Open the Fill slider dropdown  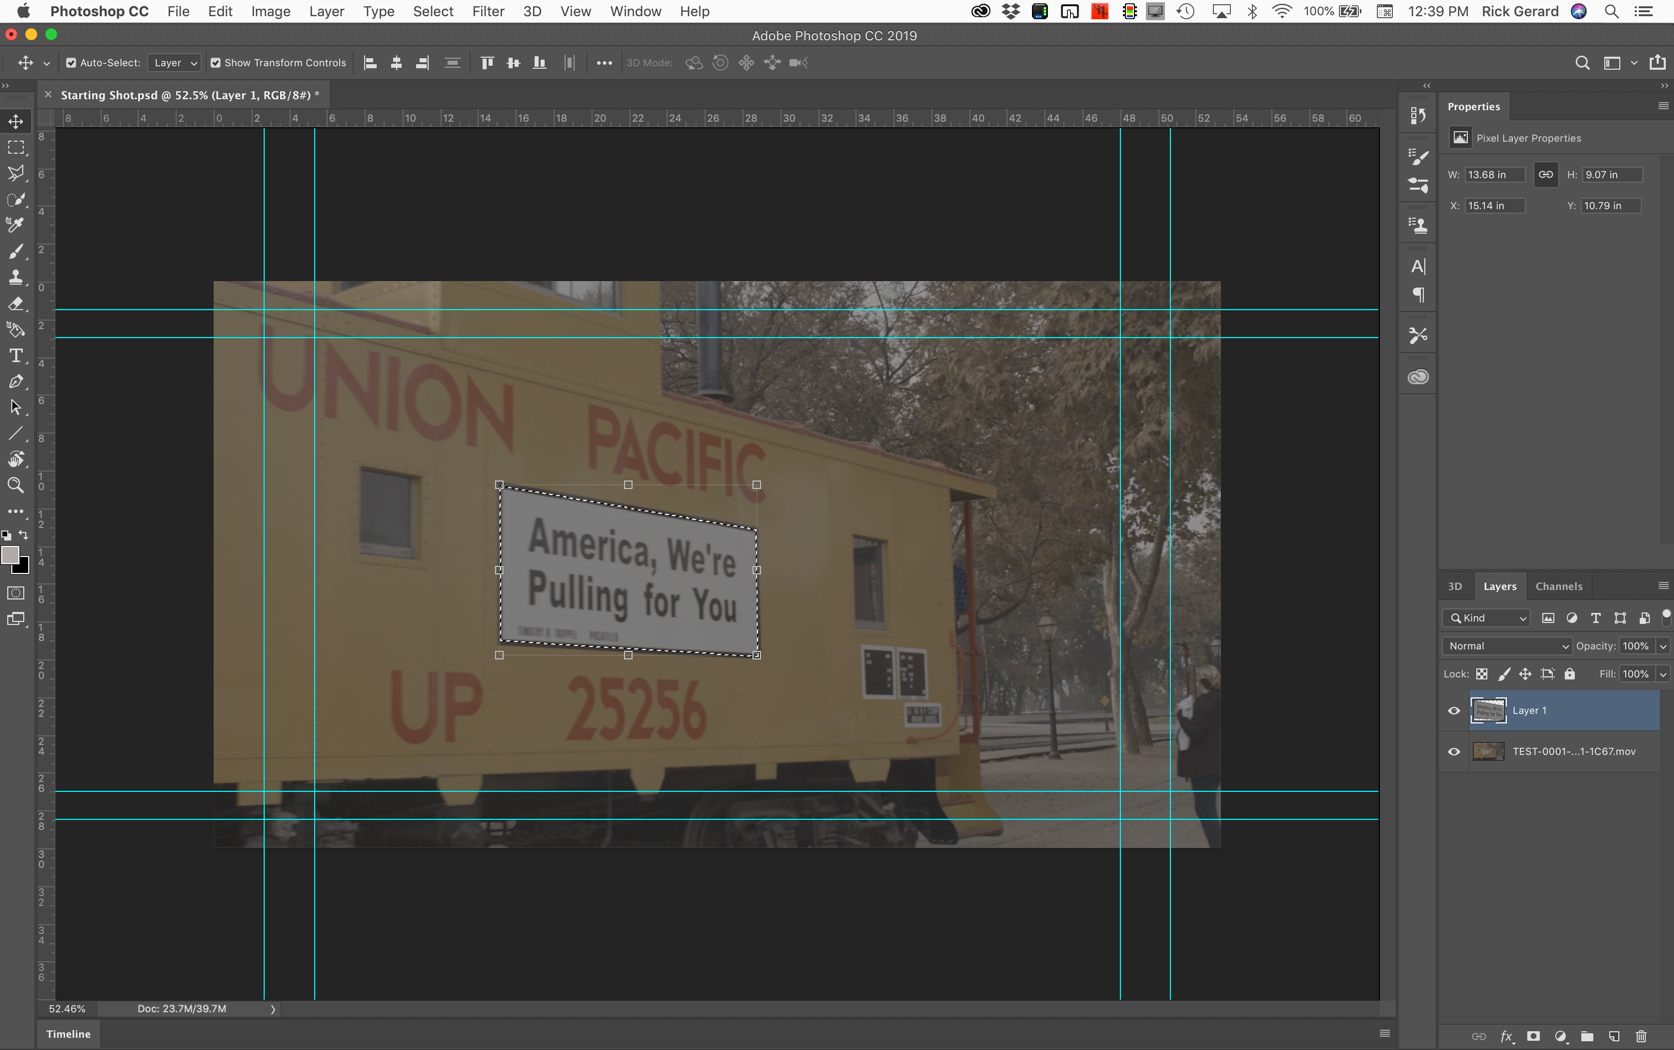1663,674
